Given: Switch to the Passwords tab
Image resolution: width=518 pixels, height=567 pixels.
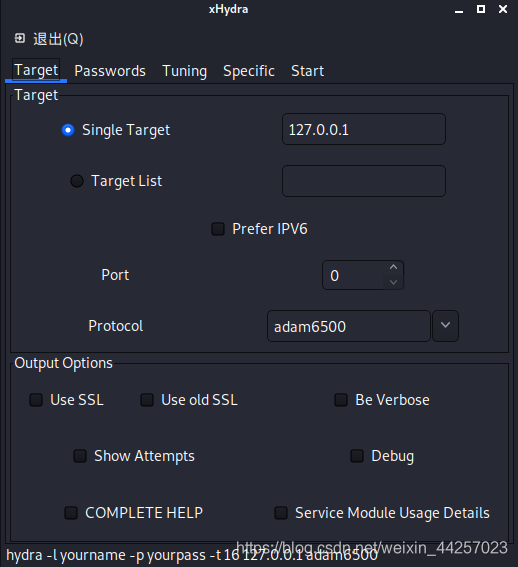Looking at the screenshot, I should pos(110,71).
